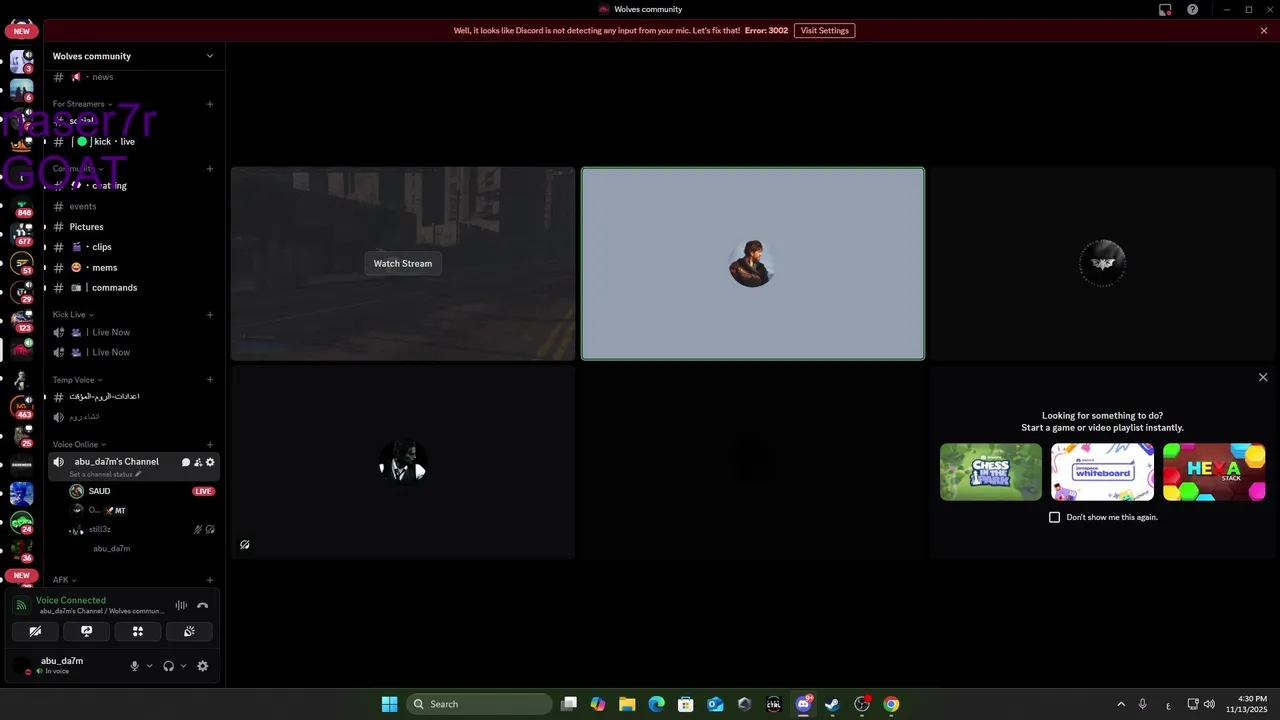Screen dimensions: 1280x720
Task: Open abu_da7m's Channel edit settings gear
Action: (x=210, y=462)
